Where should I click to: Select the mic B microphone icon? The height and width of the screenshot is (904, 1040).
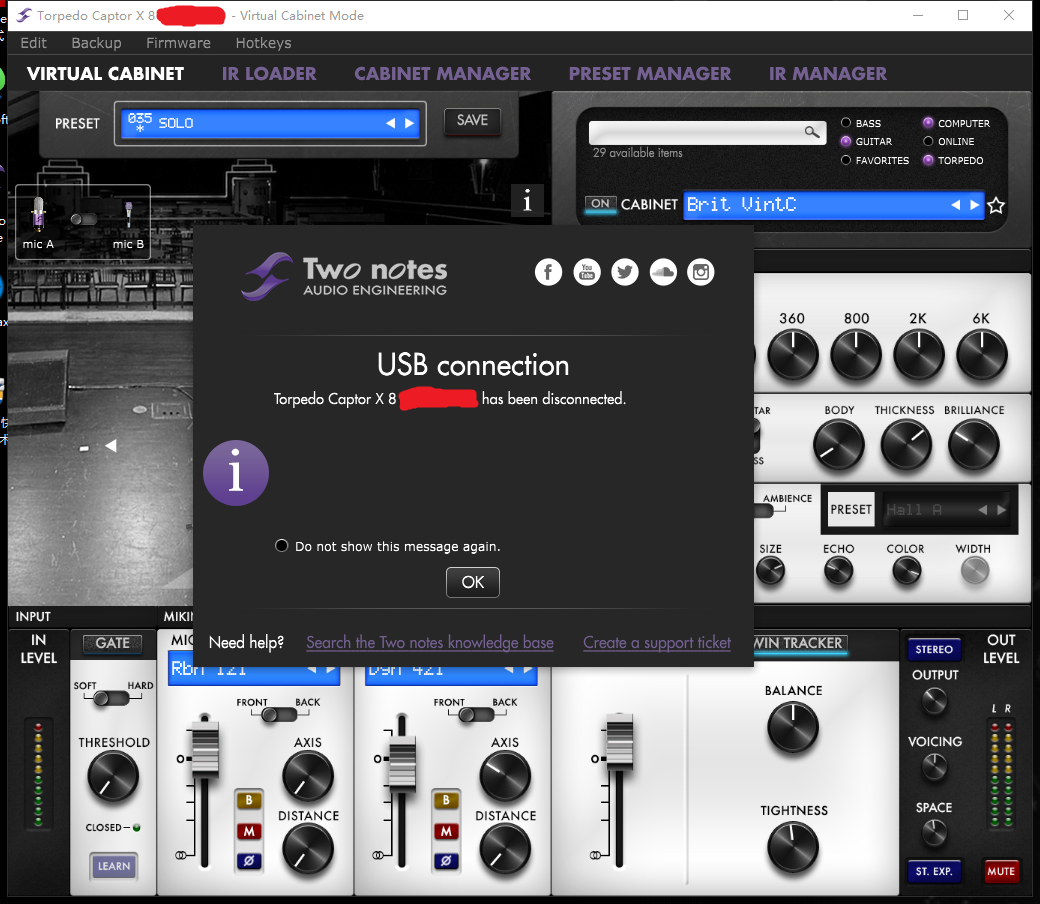click(x=129, y=215)
